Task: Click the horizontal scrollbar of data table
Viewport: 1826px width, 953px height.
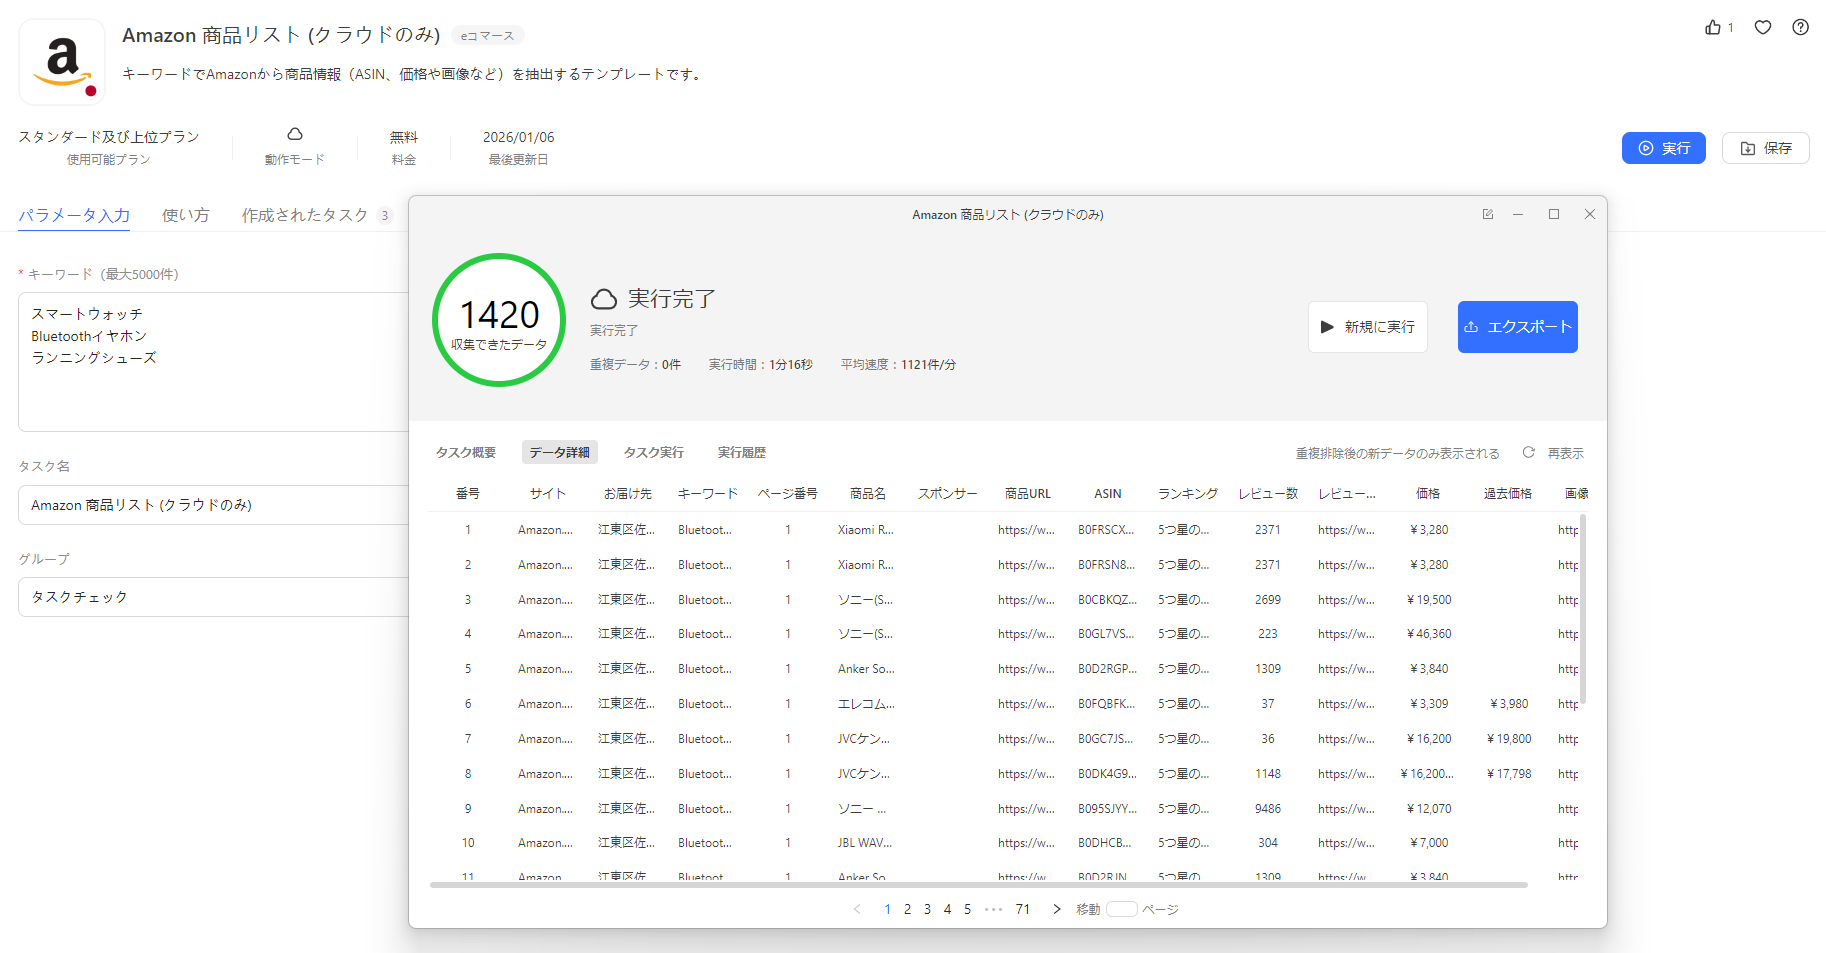Action: 979,885
